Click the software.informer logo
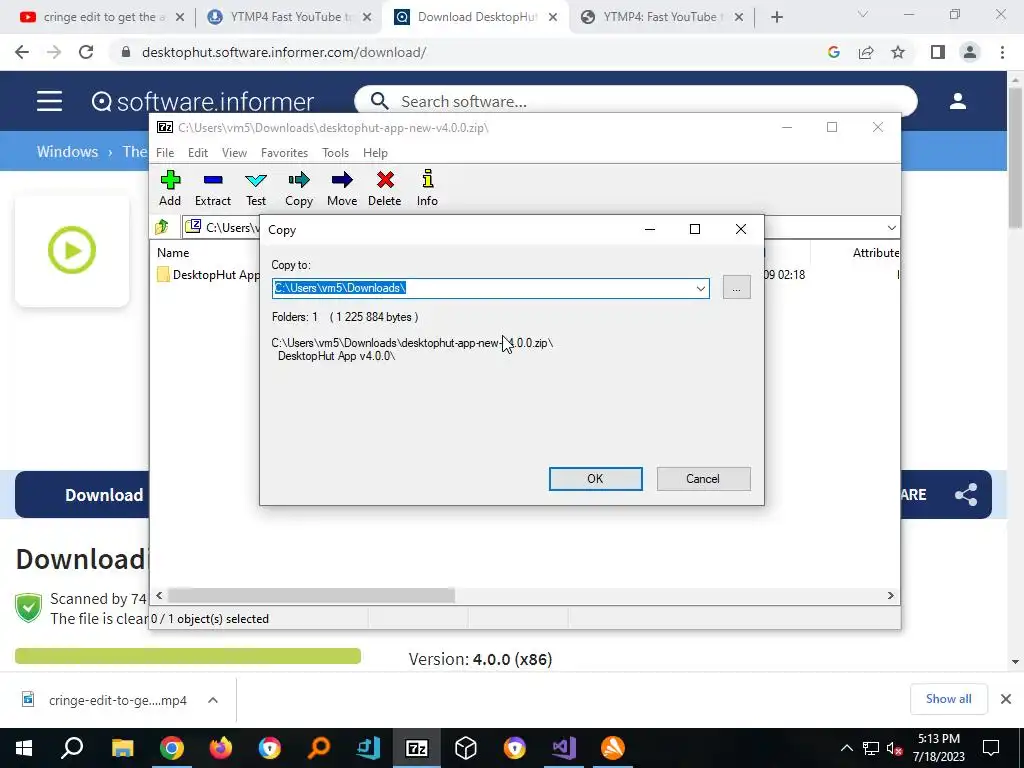 click(202, 101)
